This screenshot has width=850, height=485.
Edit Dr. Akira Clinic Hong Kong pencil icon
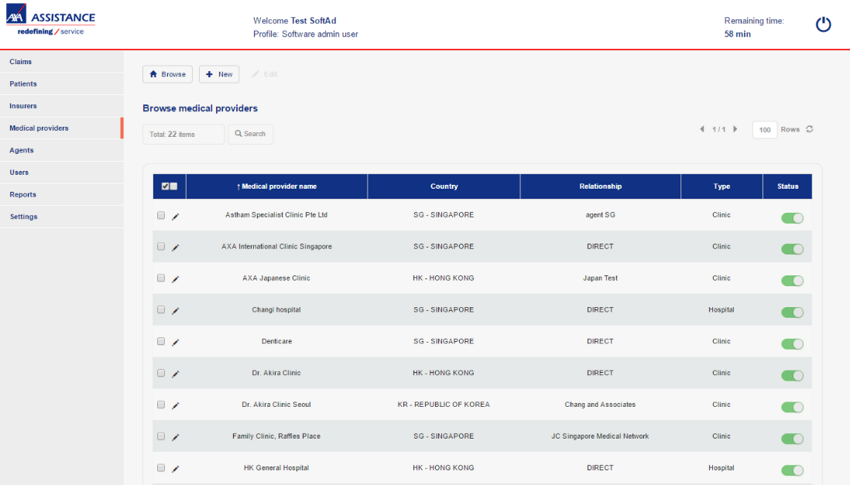[175, 374]
